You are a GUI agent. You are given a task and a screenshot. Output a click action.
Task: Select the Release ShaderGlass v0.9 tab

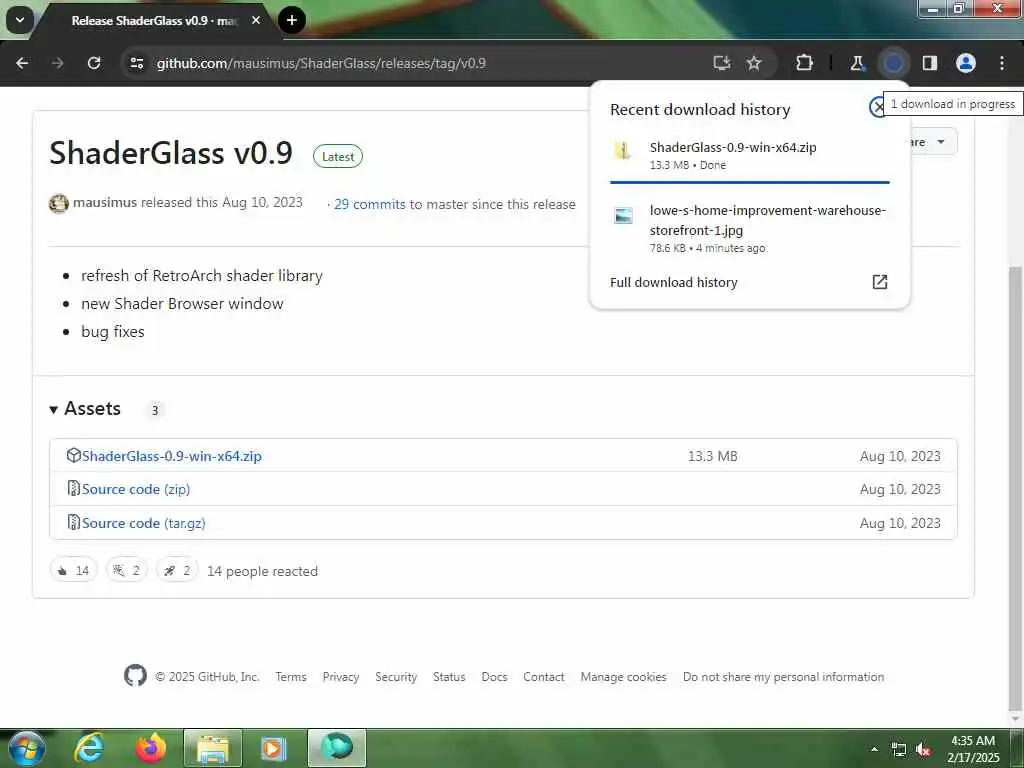[155, 21]
